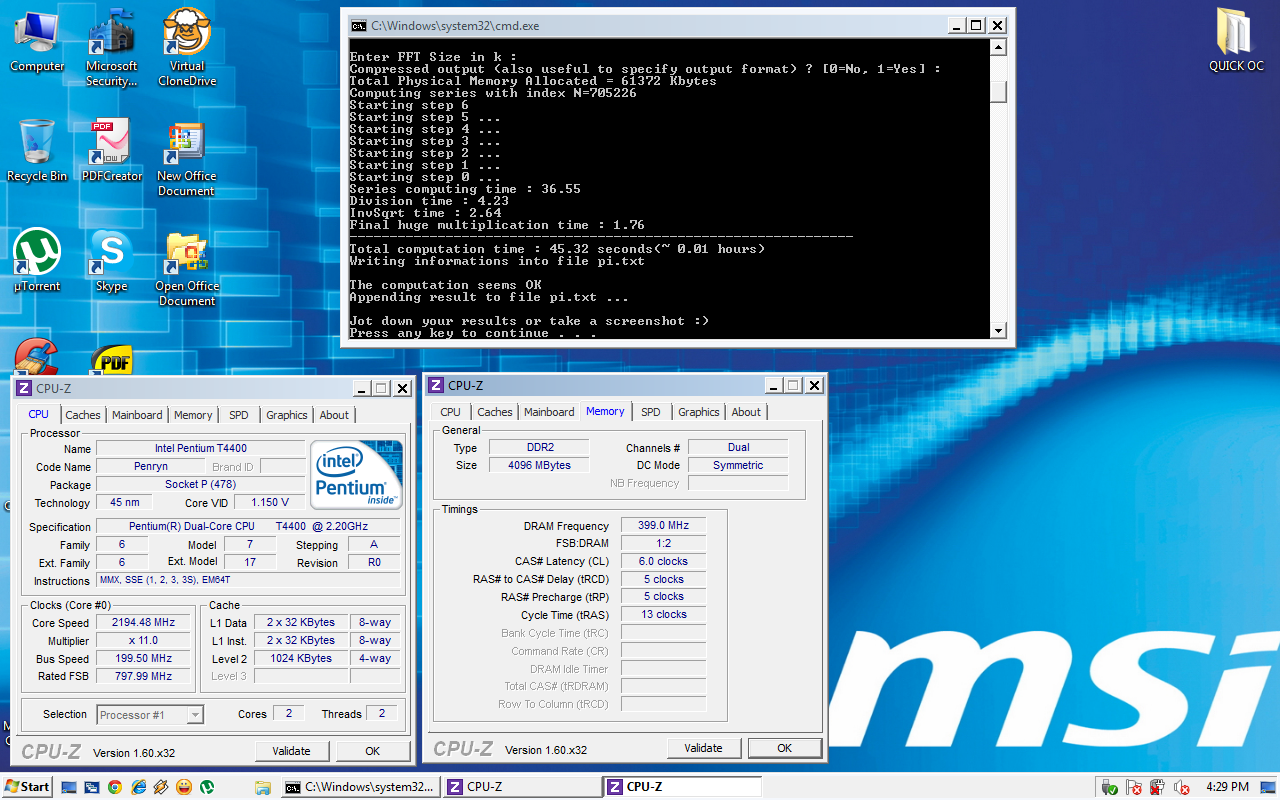Screen dimensions: 1280x800
Task: Open SPD tab in left CPU-Z window
Action: click(239, 415)
